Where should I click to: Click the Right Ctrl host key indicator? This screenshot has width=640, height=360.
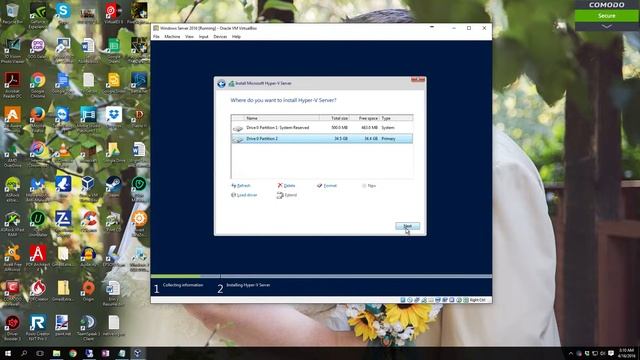pyautogui.click(x=478, y=300)
